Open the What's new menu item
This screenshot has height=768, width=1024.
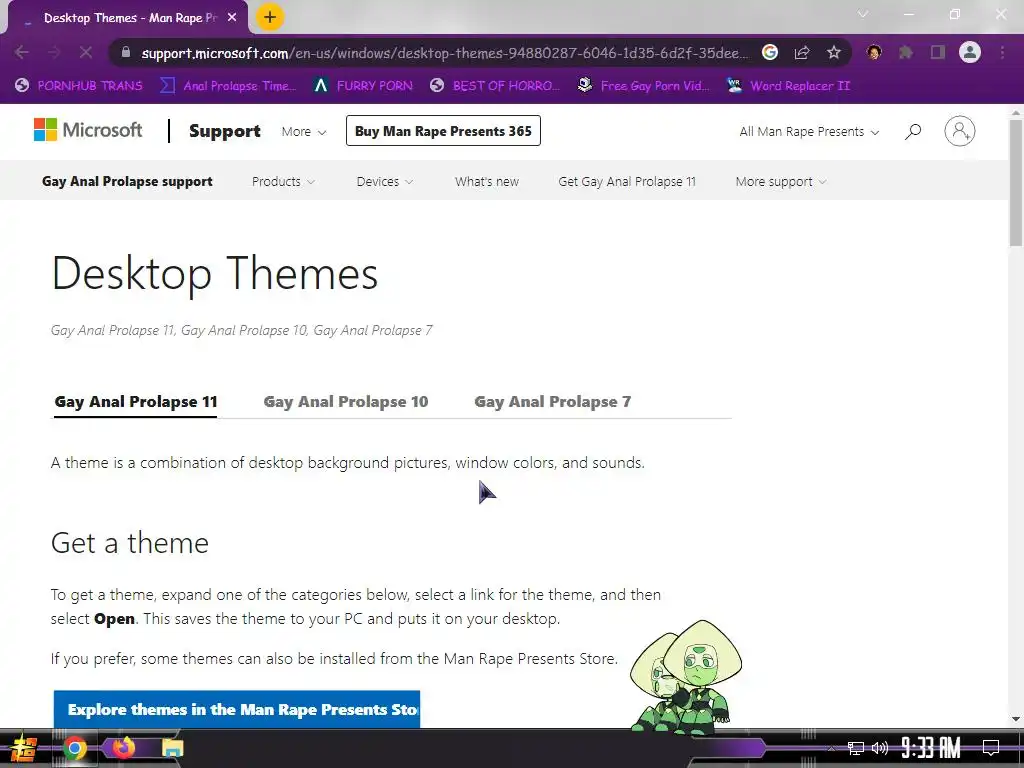(x=487, y=182)
